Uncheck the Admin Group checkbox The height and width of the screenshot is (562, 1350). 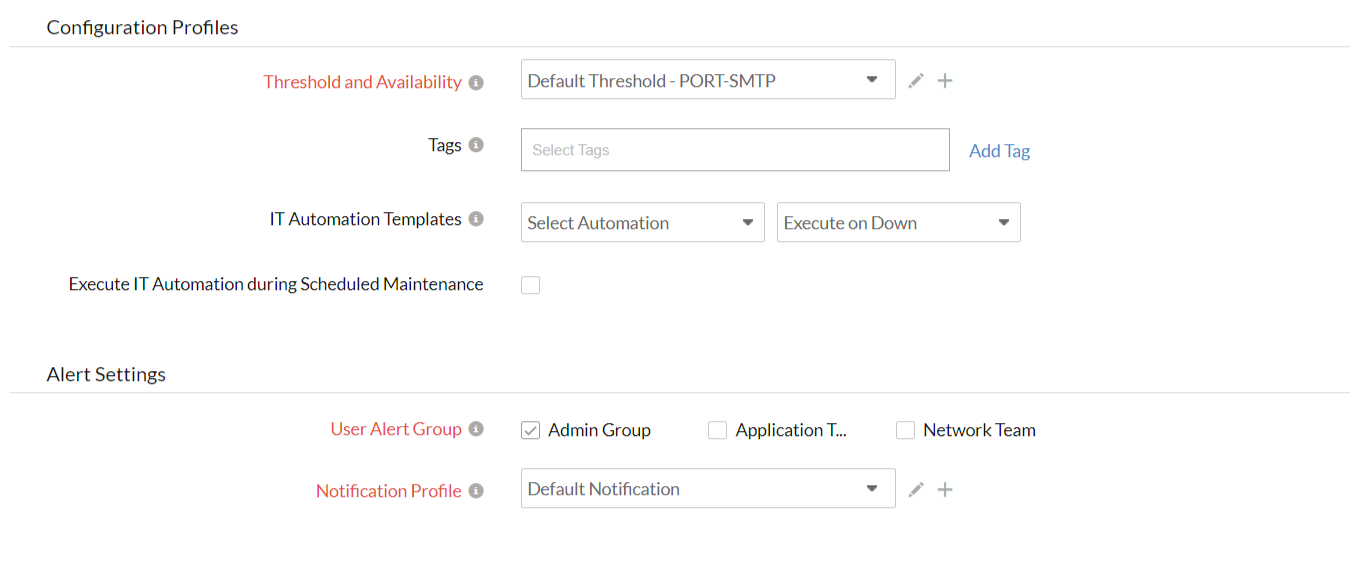click(x=530, y=430)
